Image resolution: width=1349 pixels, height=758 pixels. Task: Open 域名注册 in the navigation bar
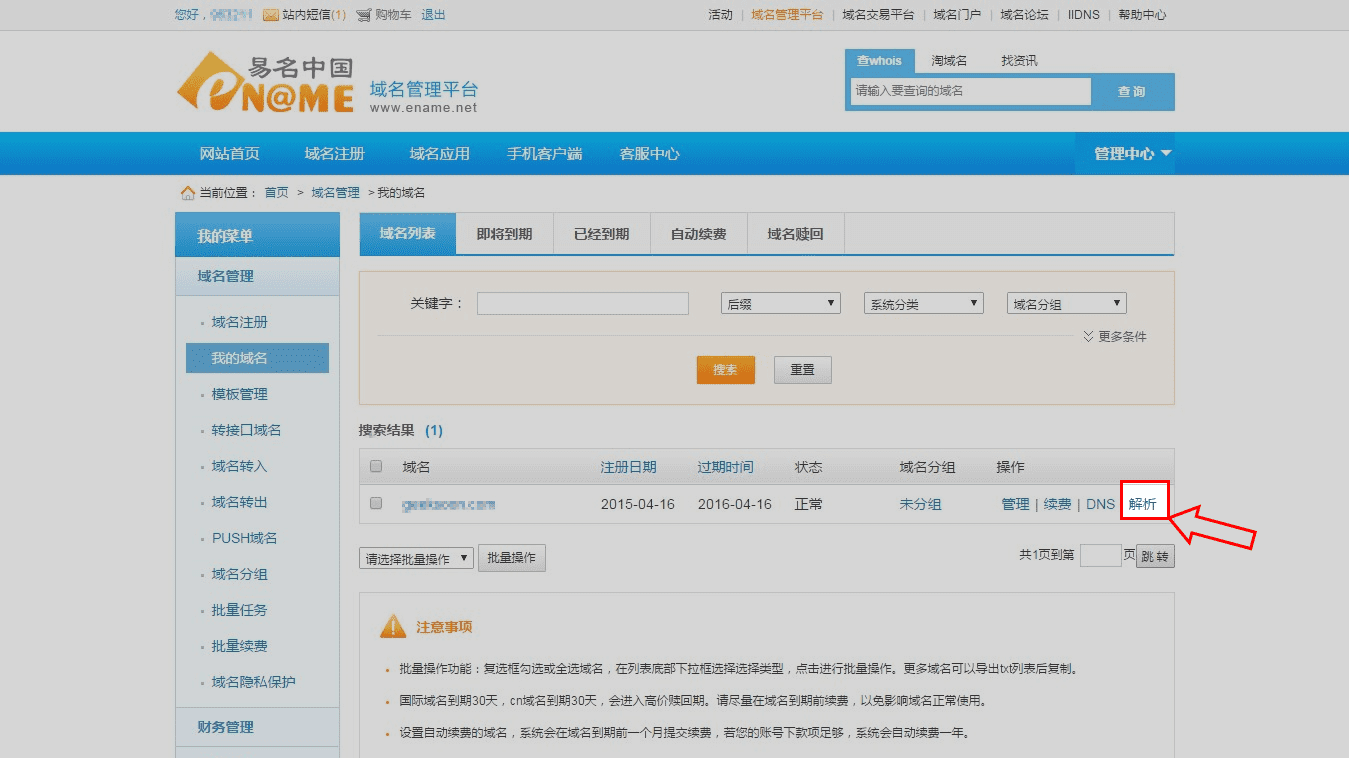[x=335, y=154]
